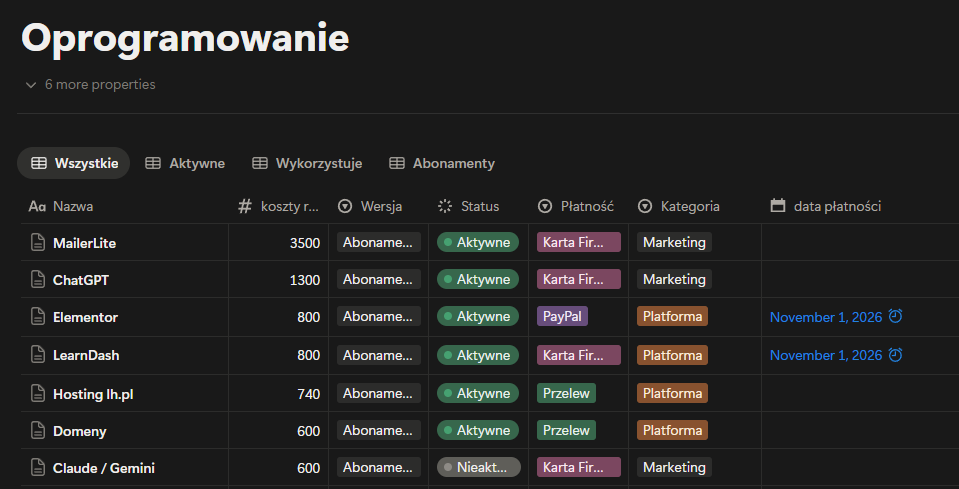This screenshot has height=489, width=959.
Task: Expand the 6 more properties chevron
Action: pos(31,85)
